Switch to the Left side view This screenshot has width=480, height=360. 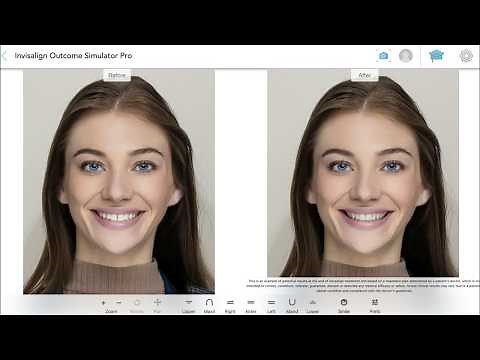271,306
